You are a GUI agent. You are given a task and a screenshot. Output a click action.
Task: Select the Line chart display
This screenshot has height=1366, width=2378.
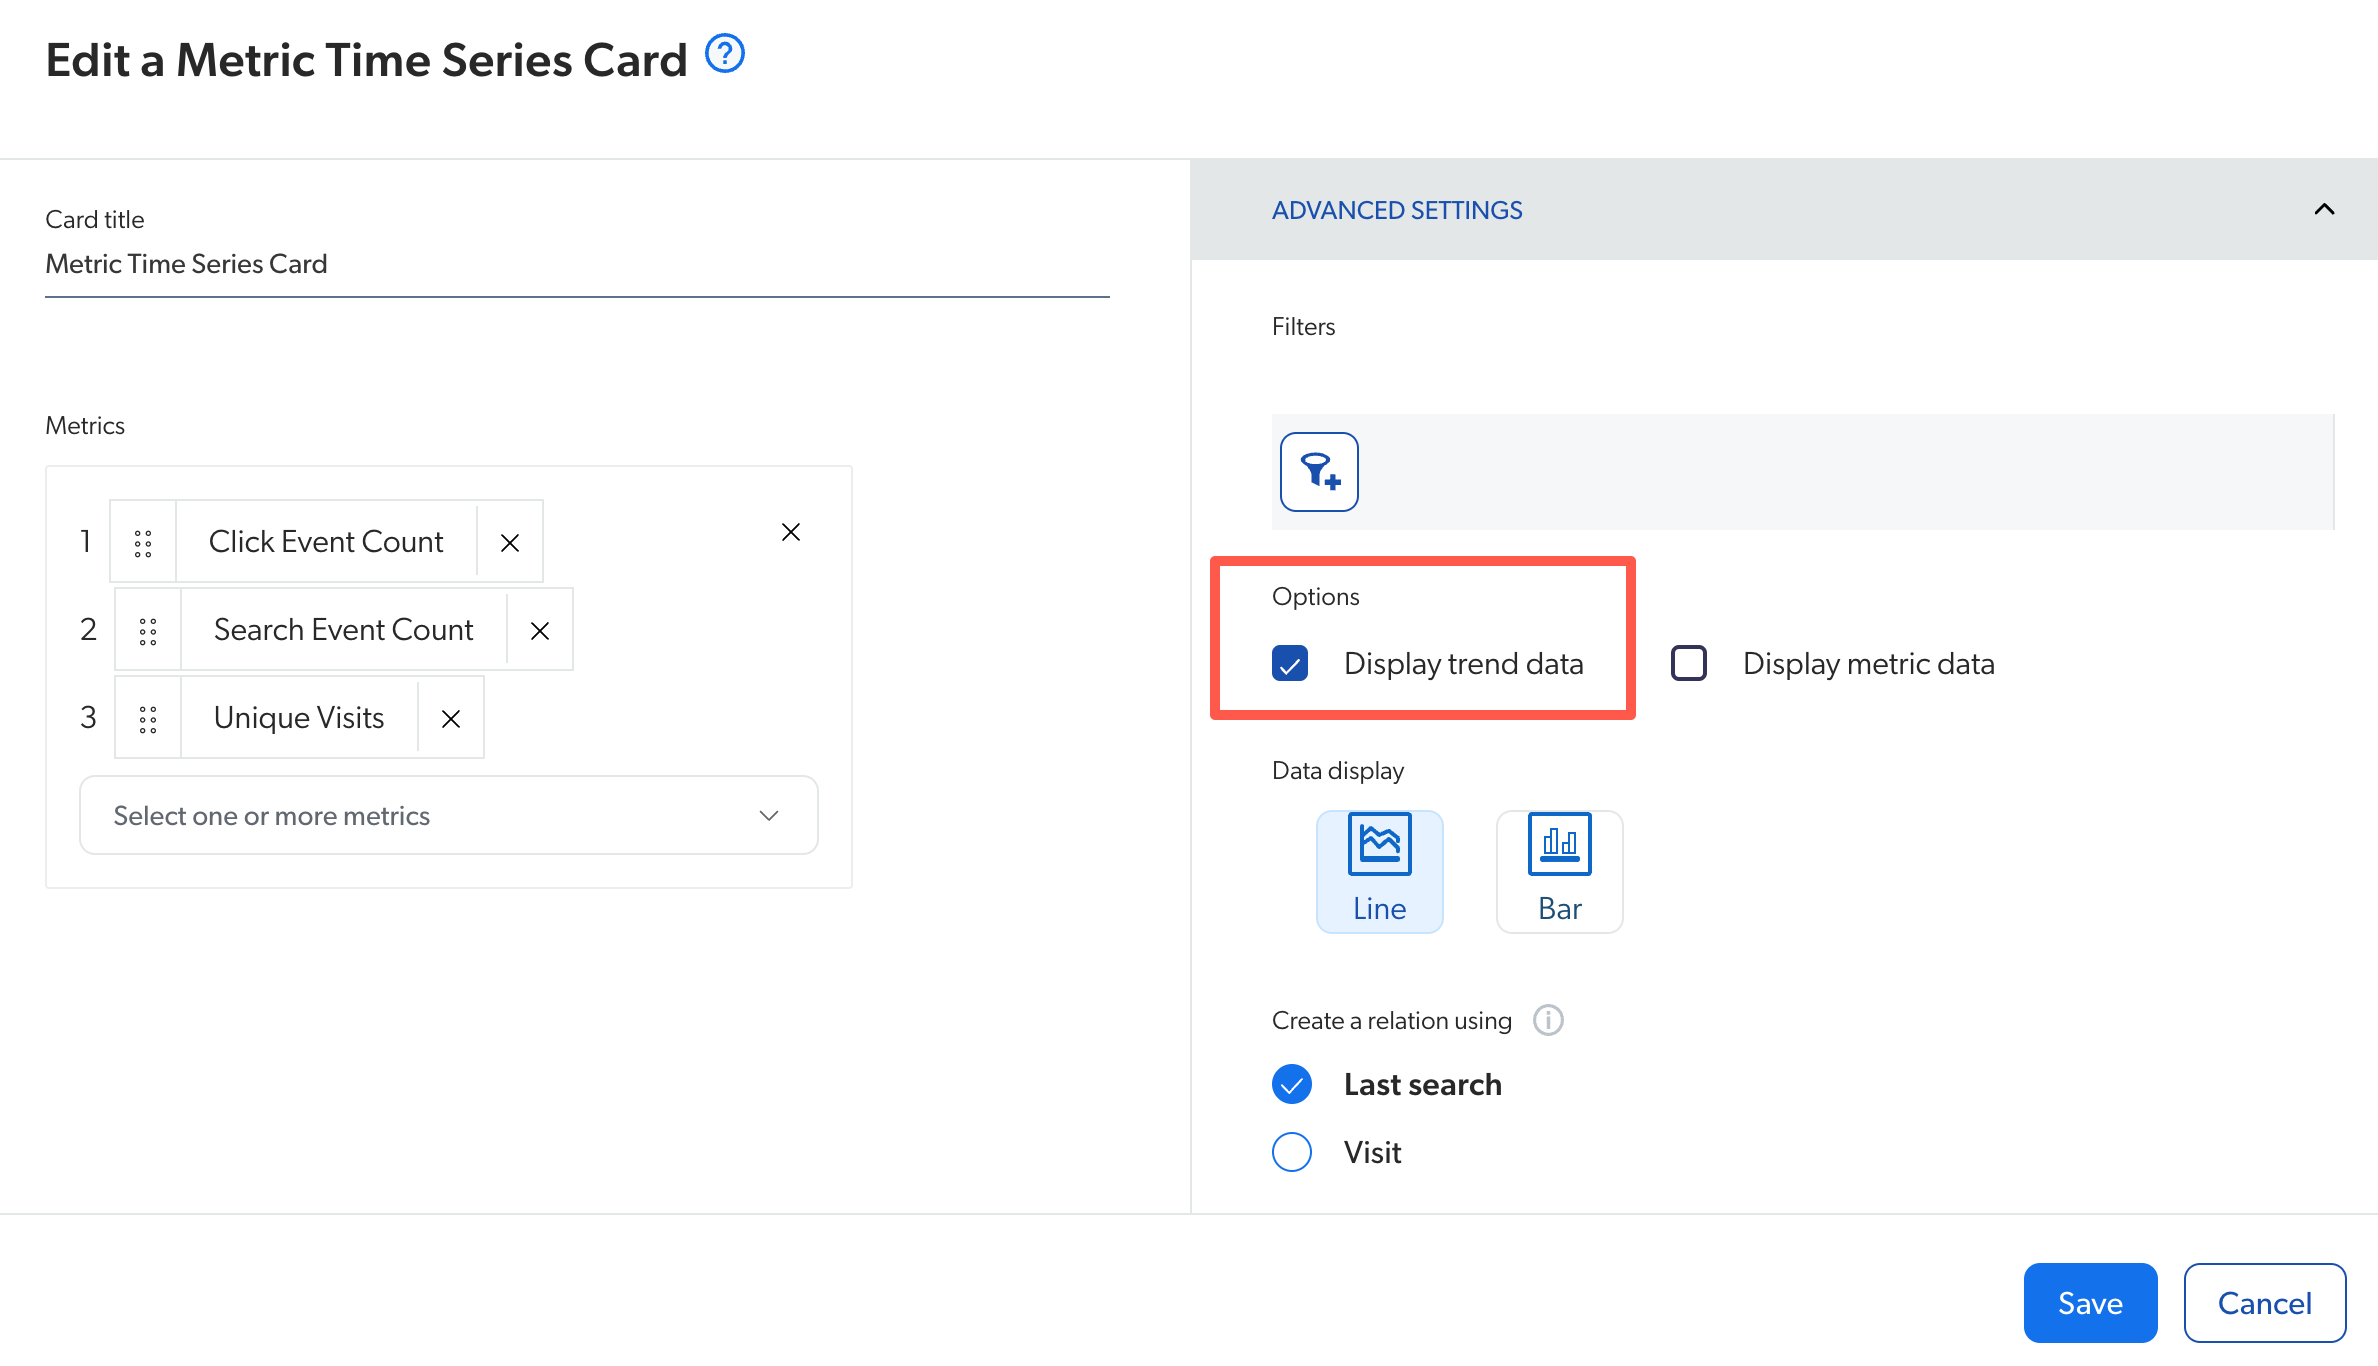pyautogui.click(x=1377, y=866)
